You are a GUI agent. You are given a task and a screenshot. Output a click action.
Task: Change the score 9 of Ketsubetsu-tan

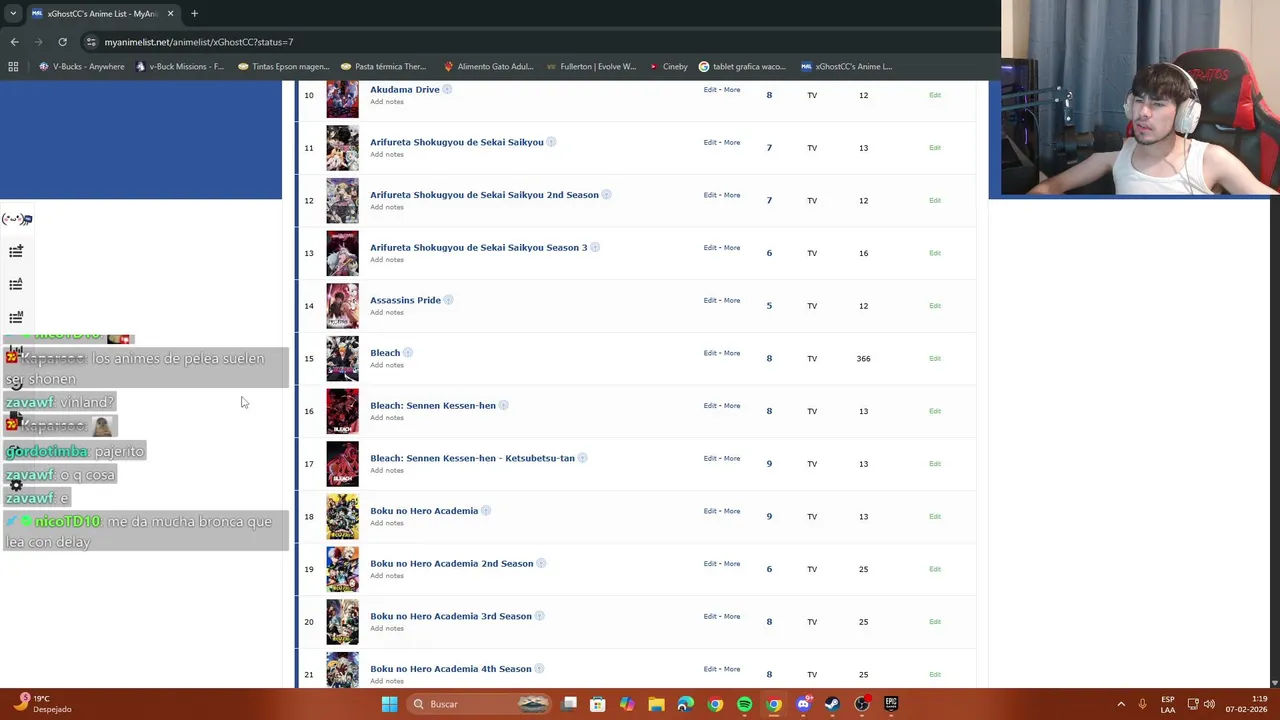click(769, 464)
